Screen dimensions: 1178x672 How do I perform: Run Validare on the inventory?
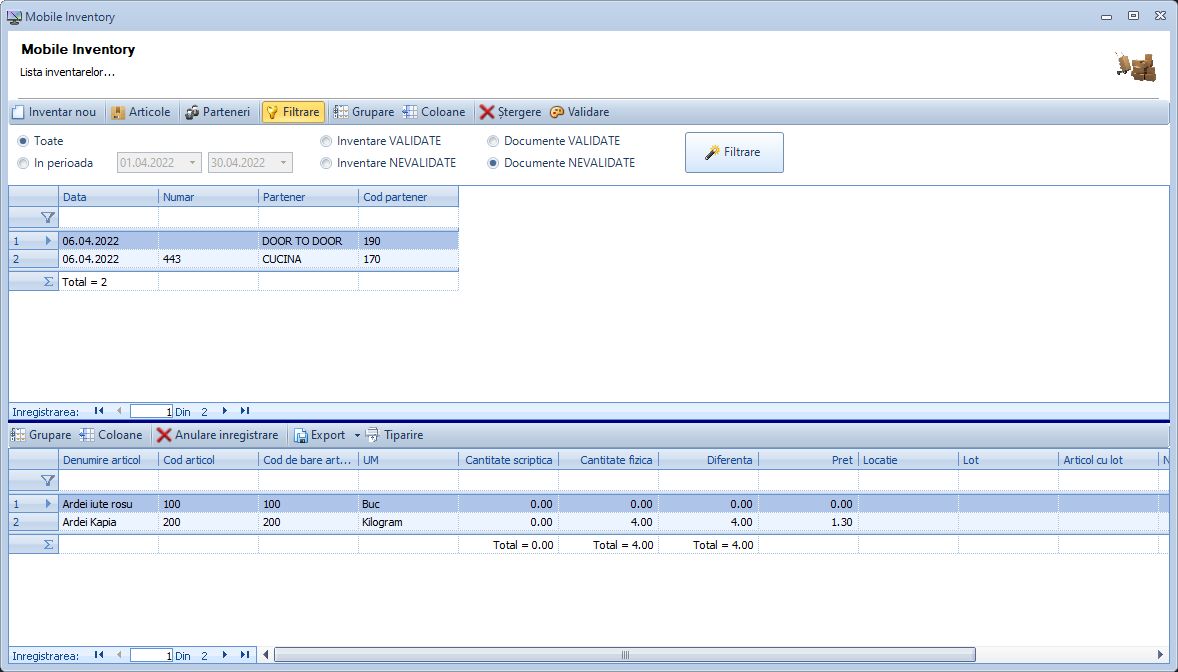point(579,111)
